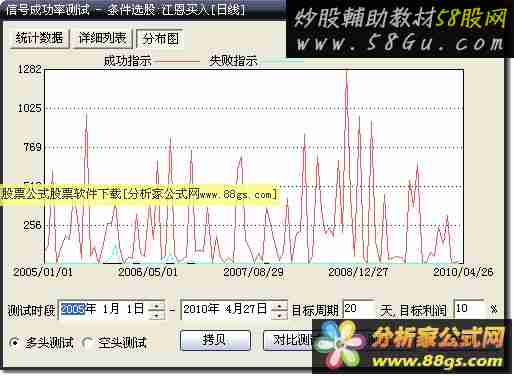Click the 目标利润 percent input field
This screenshot has width=514, height=376.
[x=469, y=309]
